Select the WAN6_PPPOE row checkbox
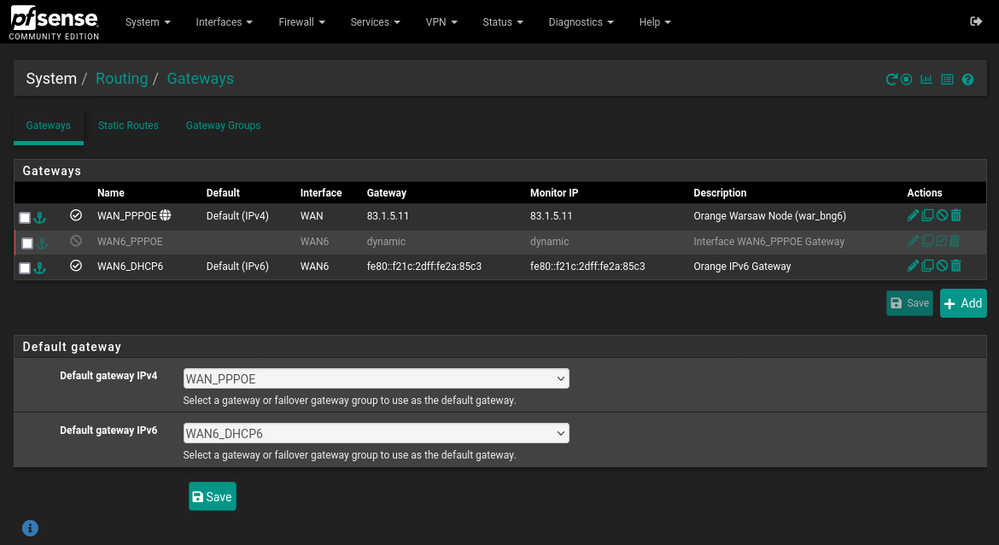This screenshot has width=999, height=545. coord(27,243)
